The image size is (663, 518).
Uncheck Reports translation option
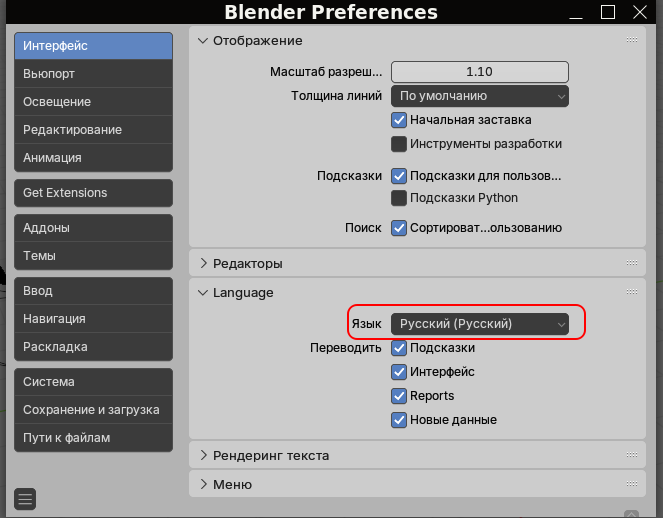399,396
